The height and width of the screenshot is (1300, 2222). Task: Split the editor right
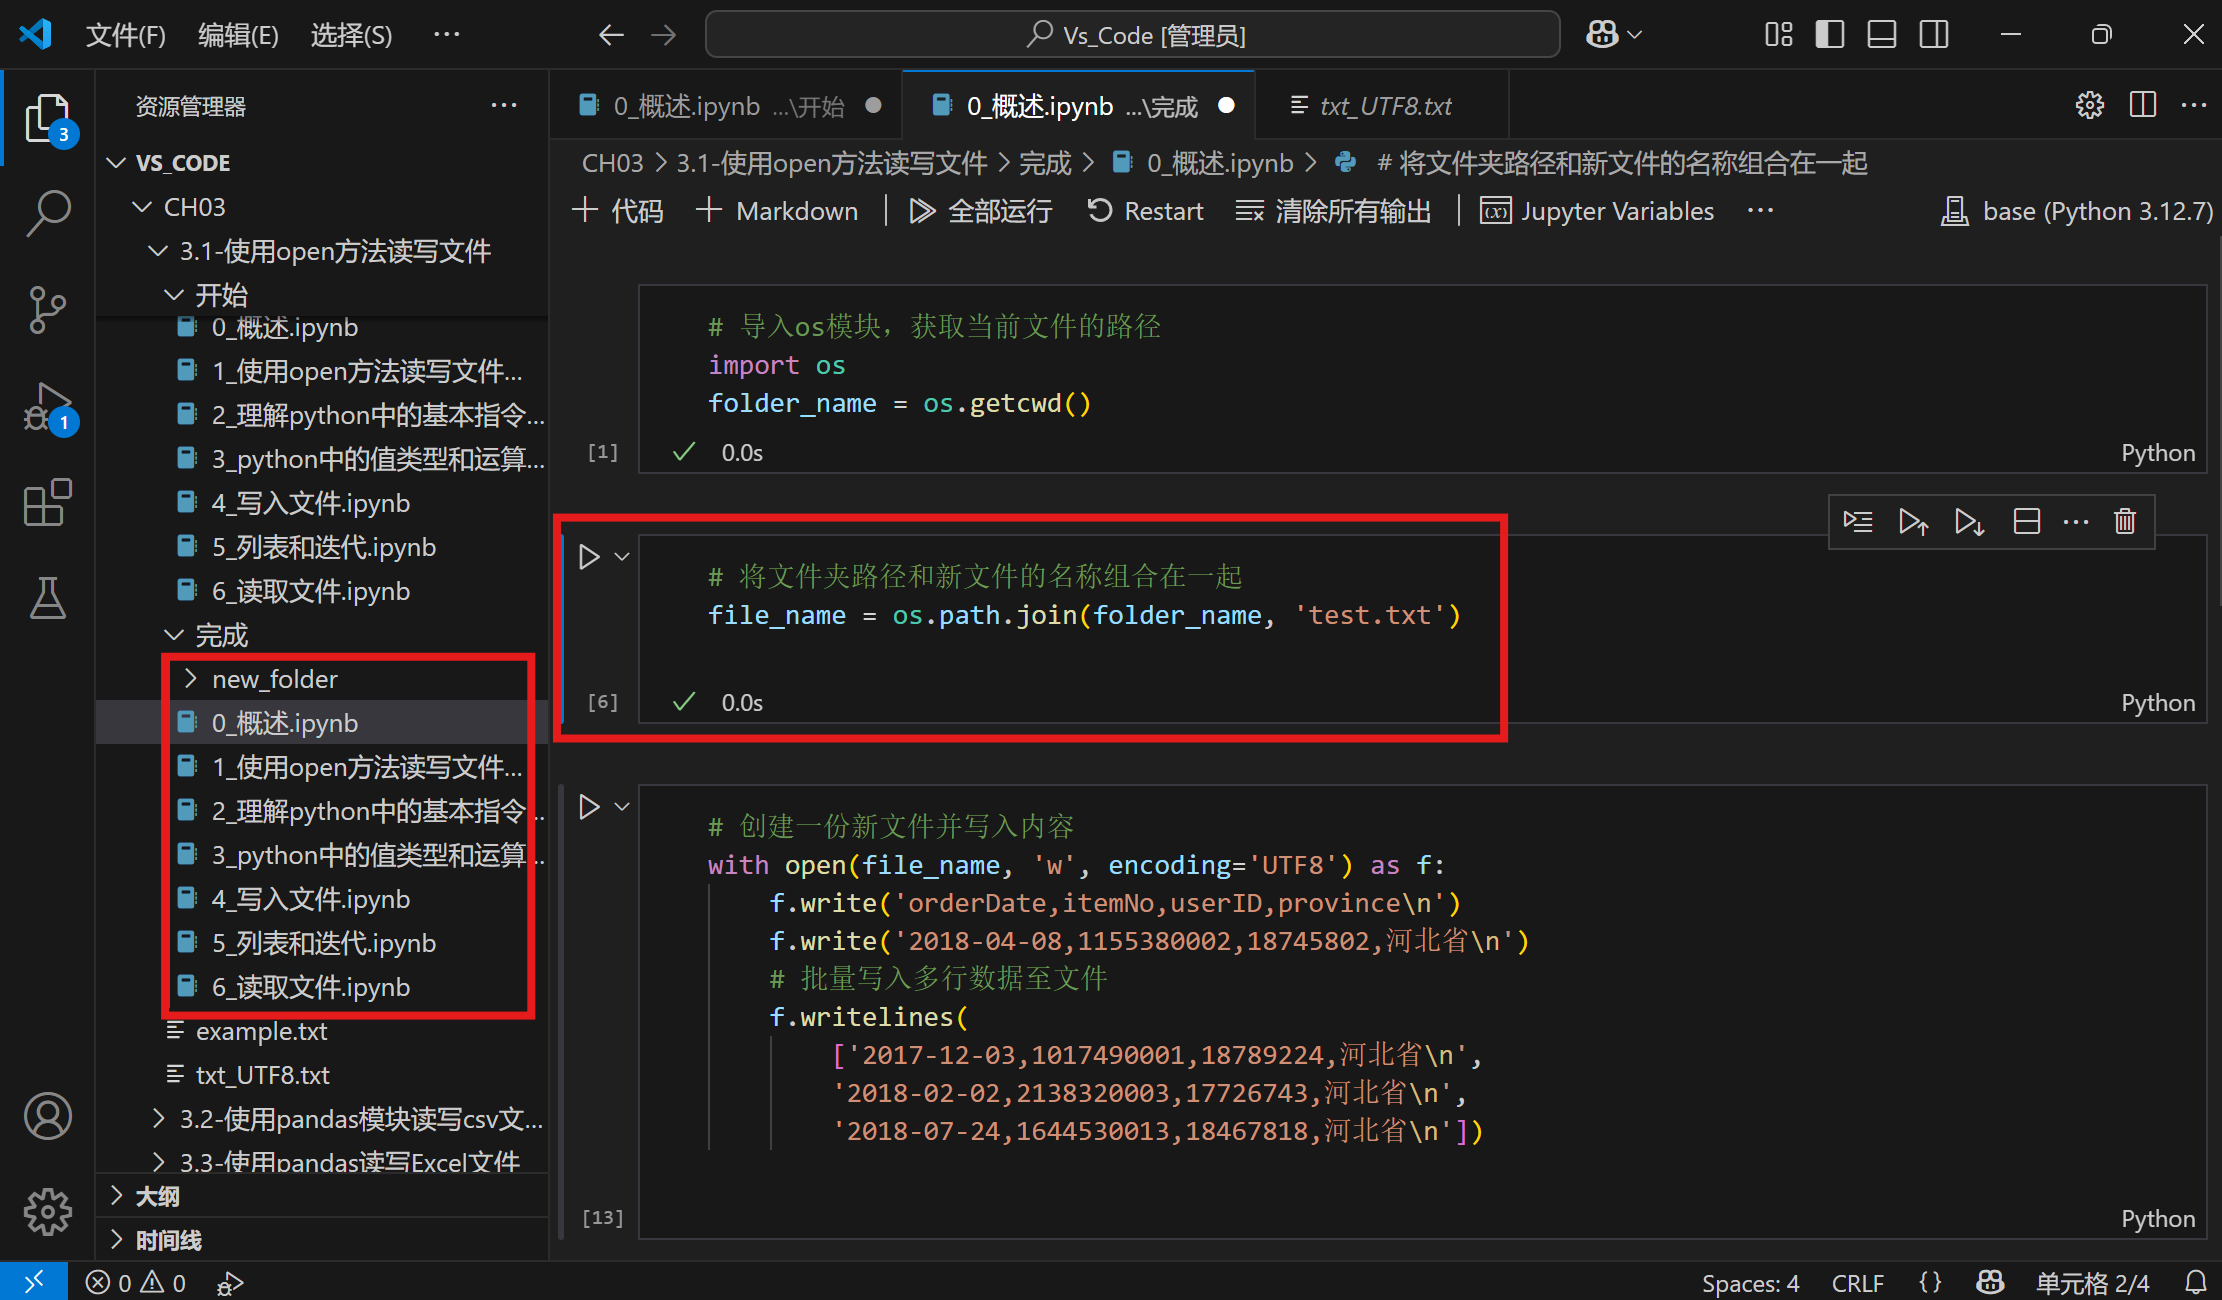(2143, 105)
